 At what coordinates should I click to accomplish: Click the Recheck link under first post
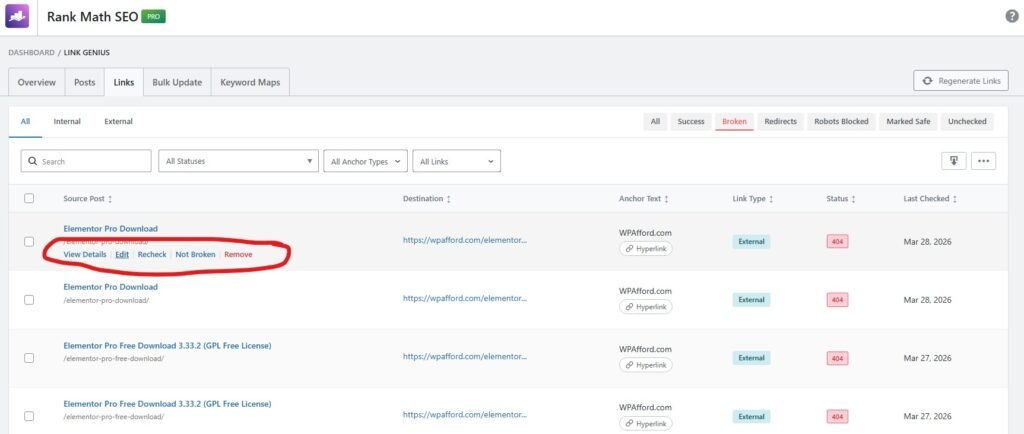(x=152, y=255)
